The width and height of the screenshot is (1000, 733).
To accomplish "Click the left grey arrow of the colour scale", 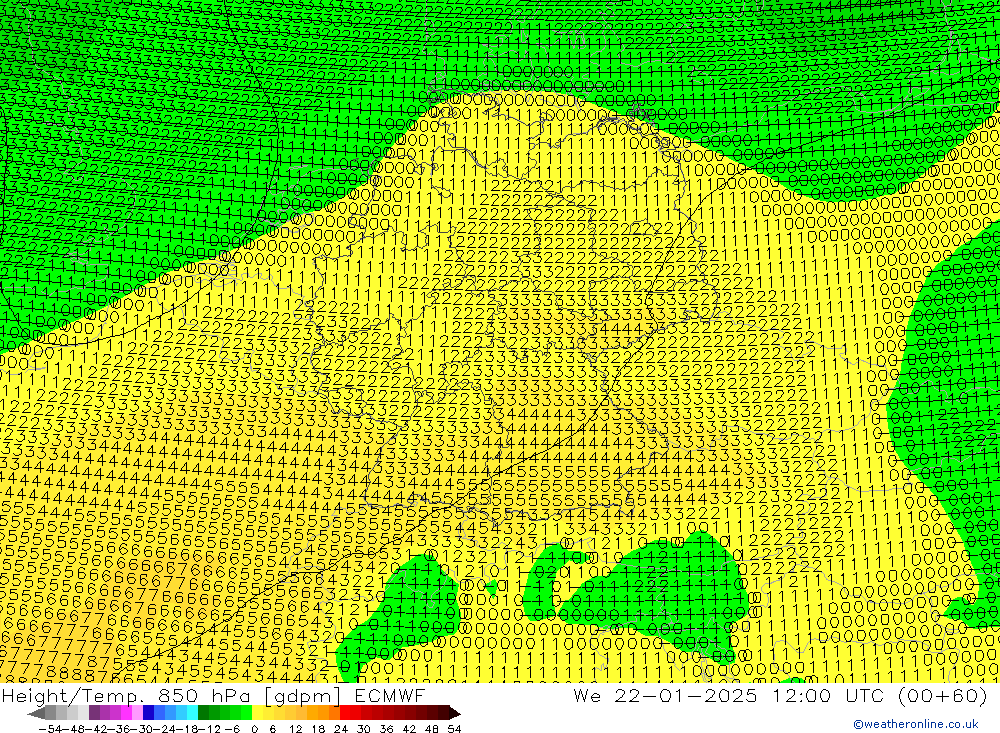I will pyautogui.click(x=36, y=713).
